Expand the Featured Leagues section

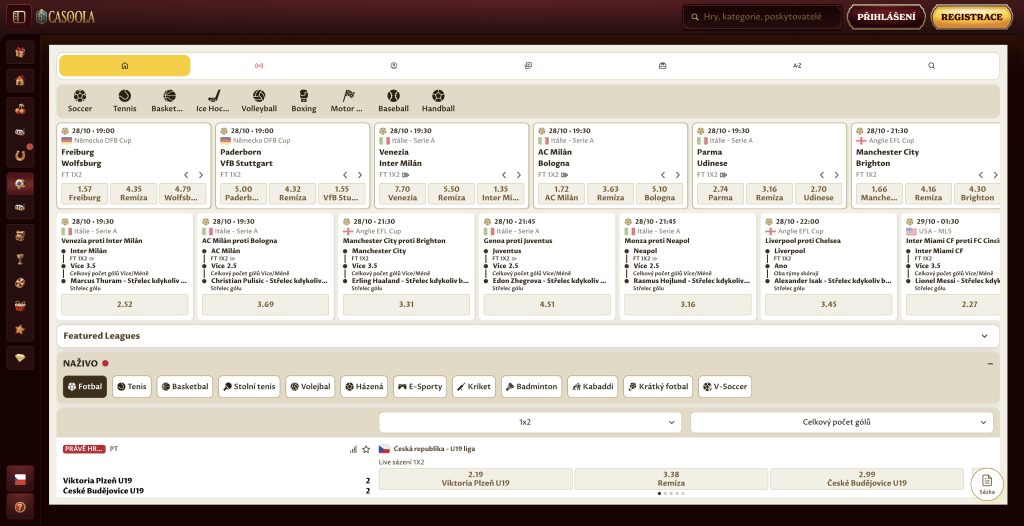coord(528,336)
